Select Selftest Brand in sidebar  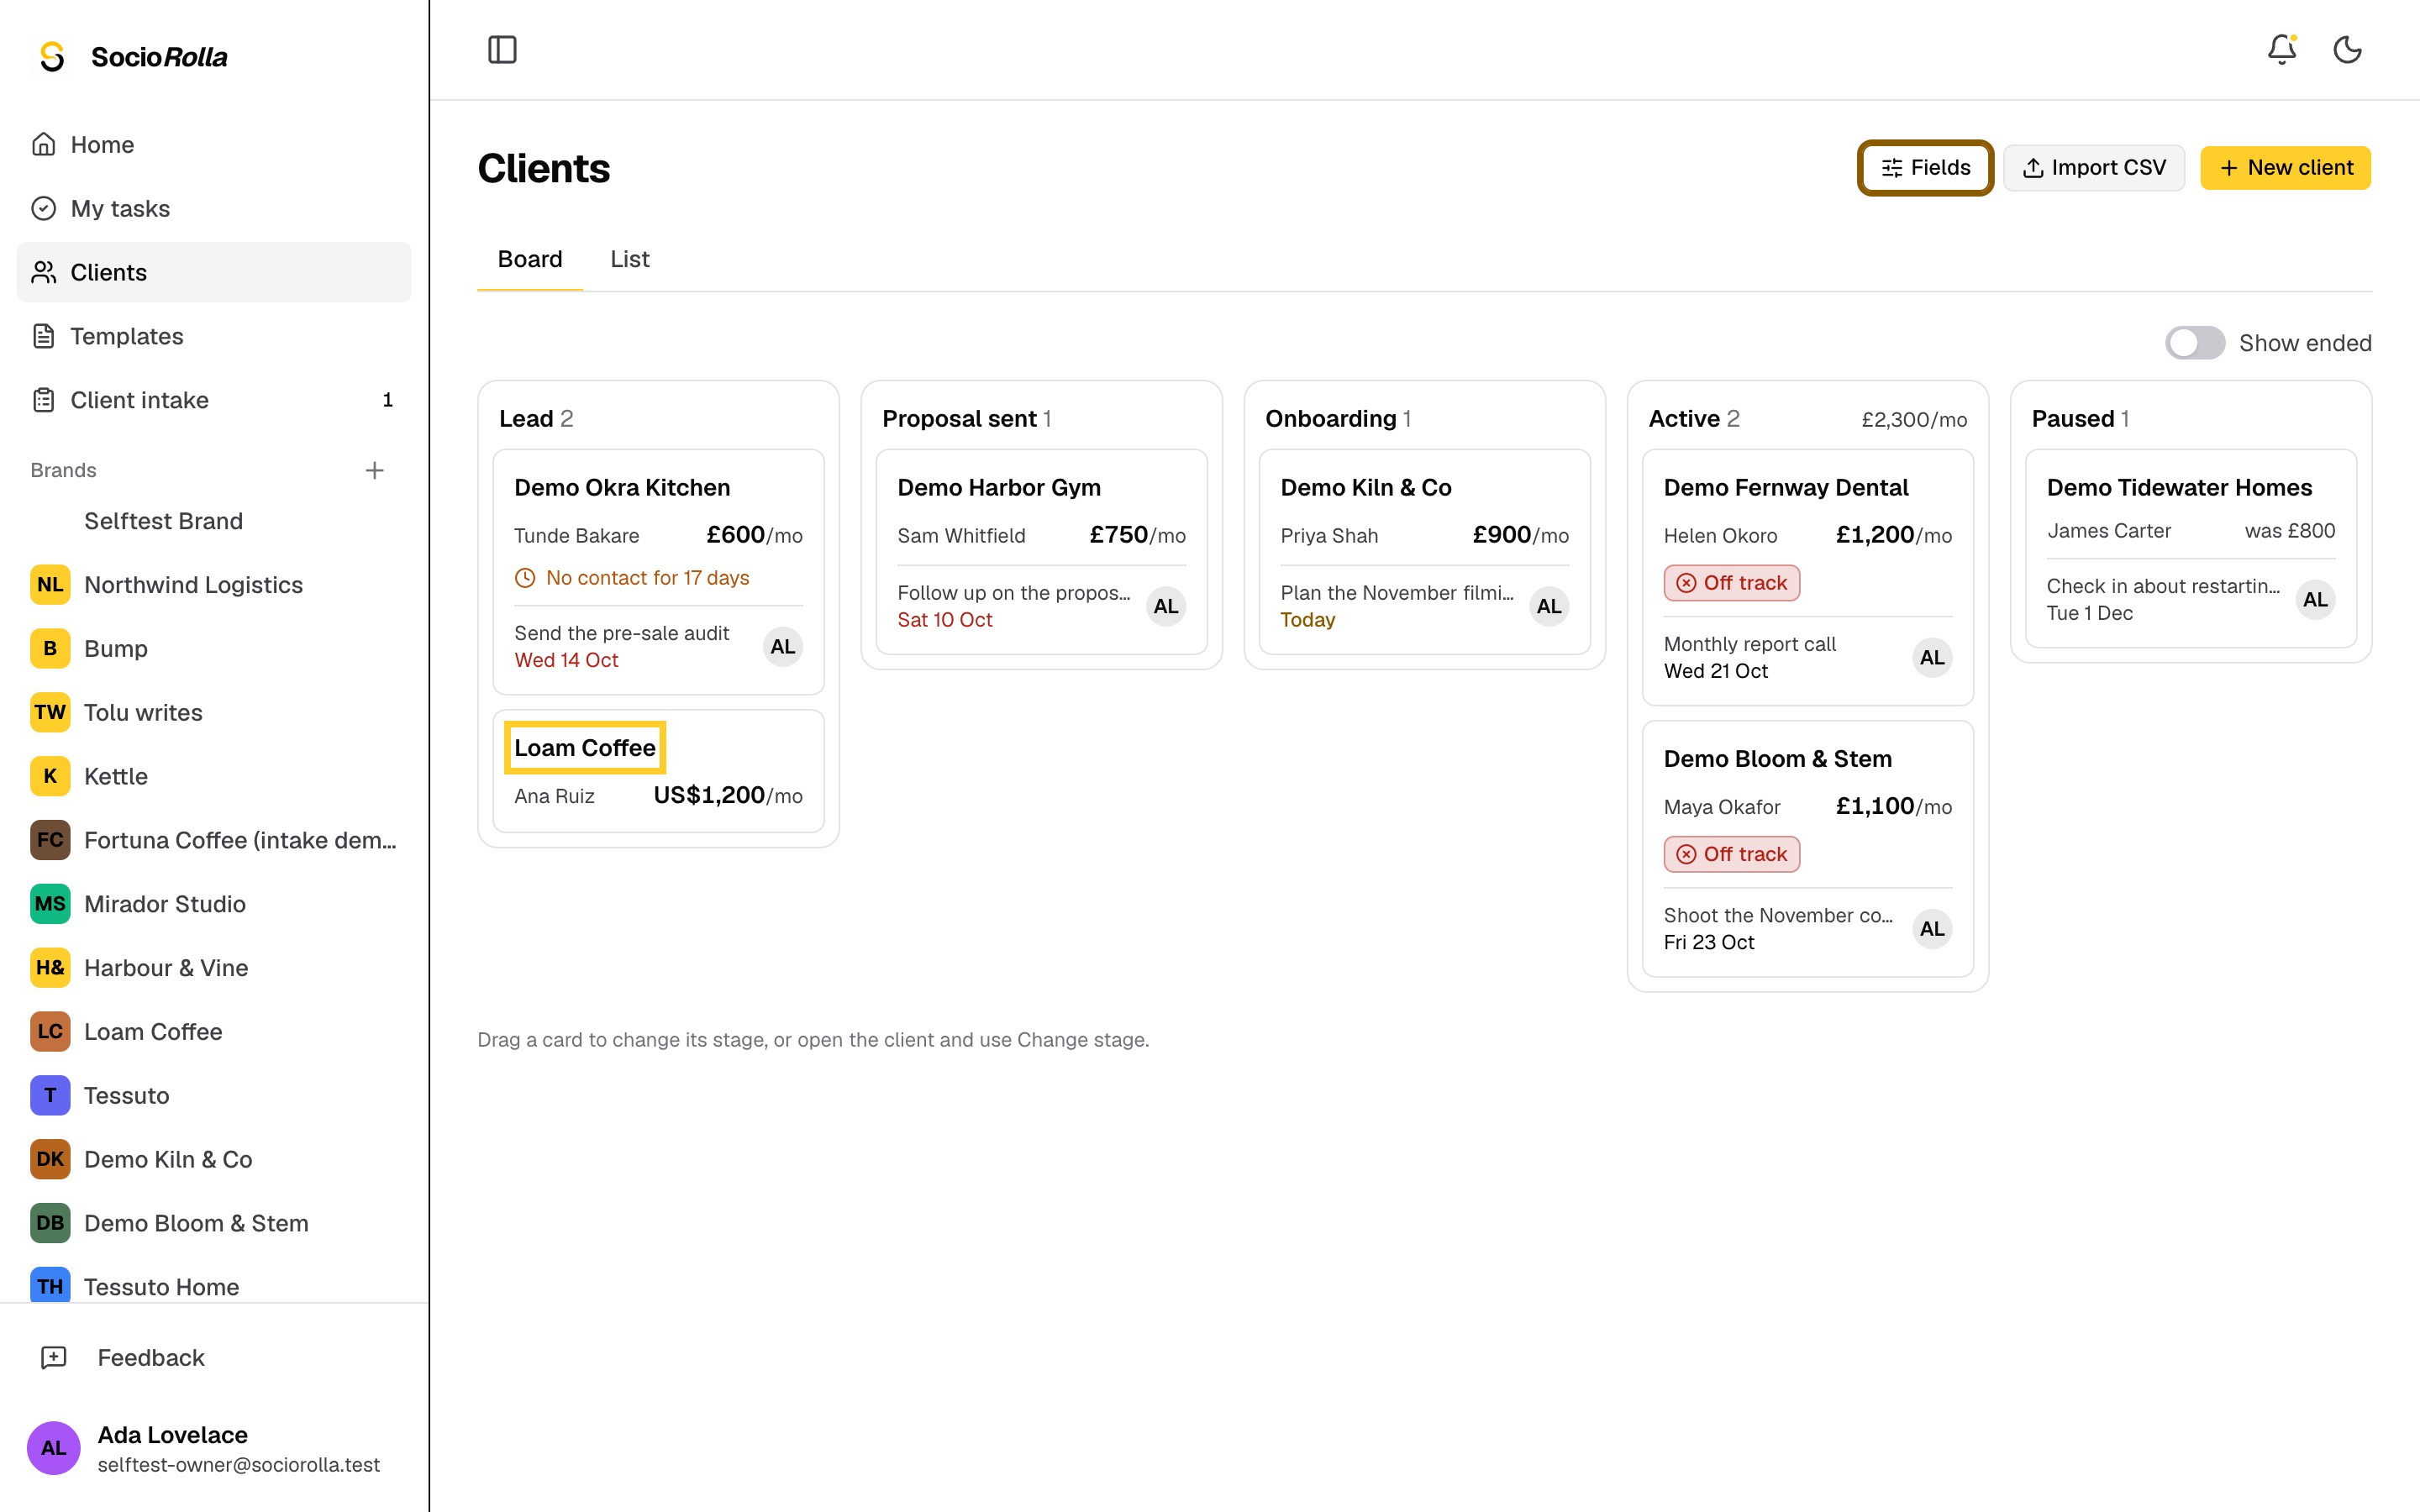(214, 521)
